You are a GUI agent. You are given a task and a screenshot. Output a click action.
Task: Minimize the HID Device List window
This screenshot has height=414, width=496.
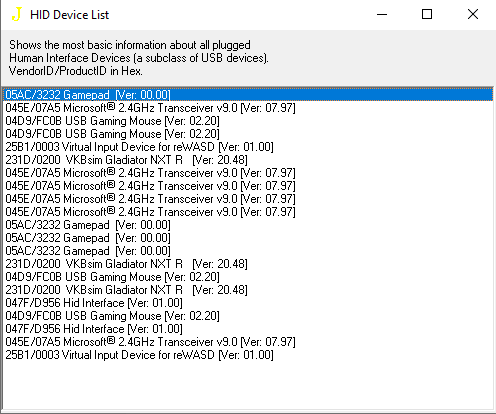coord(382,14)
